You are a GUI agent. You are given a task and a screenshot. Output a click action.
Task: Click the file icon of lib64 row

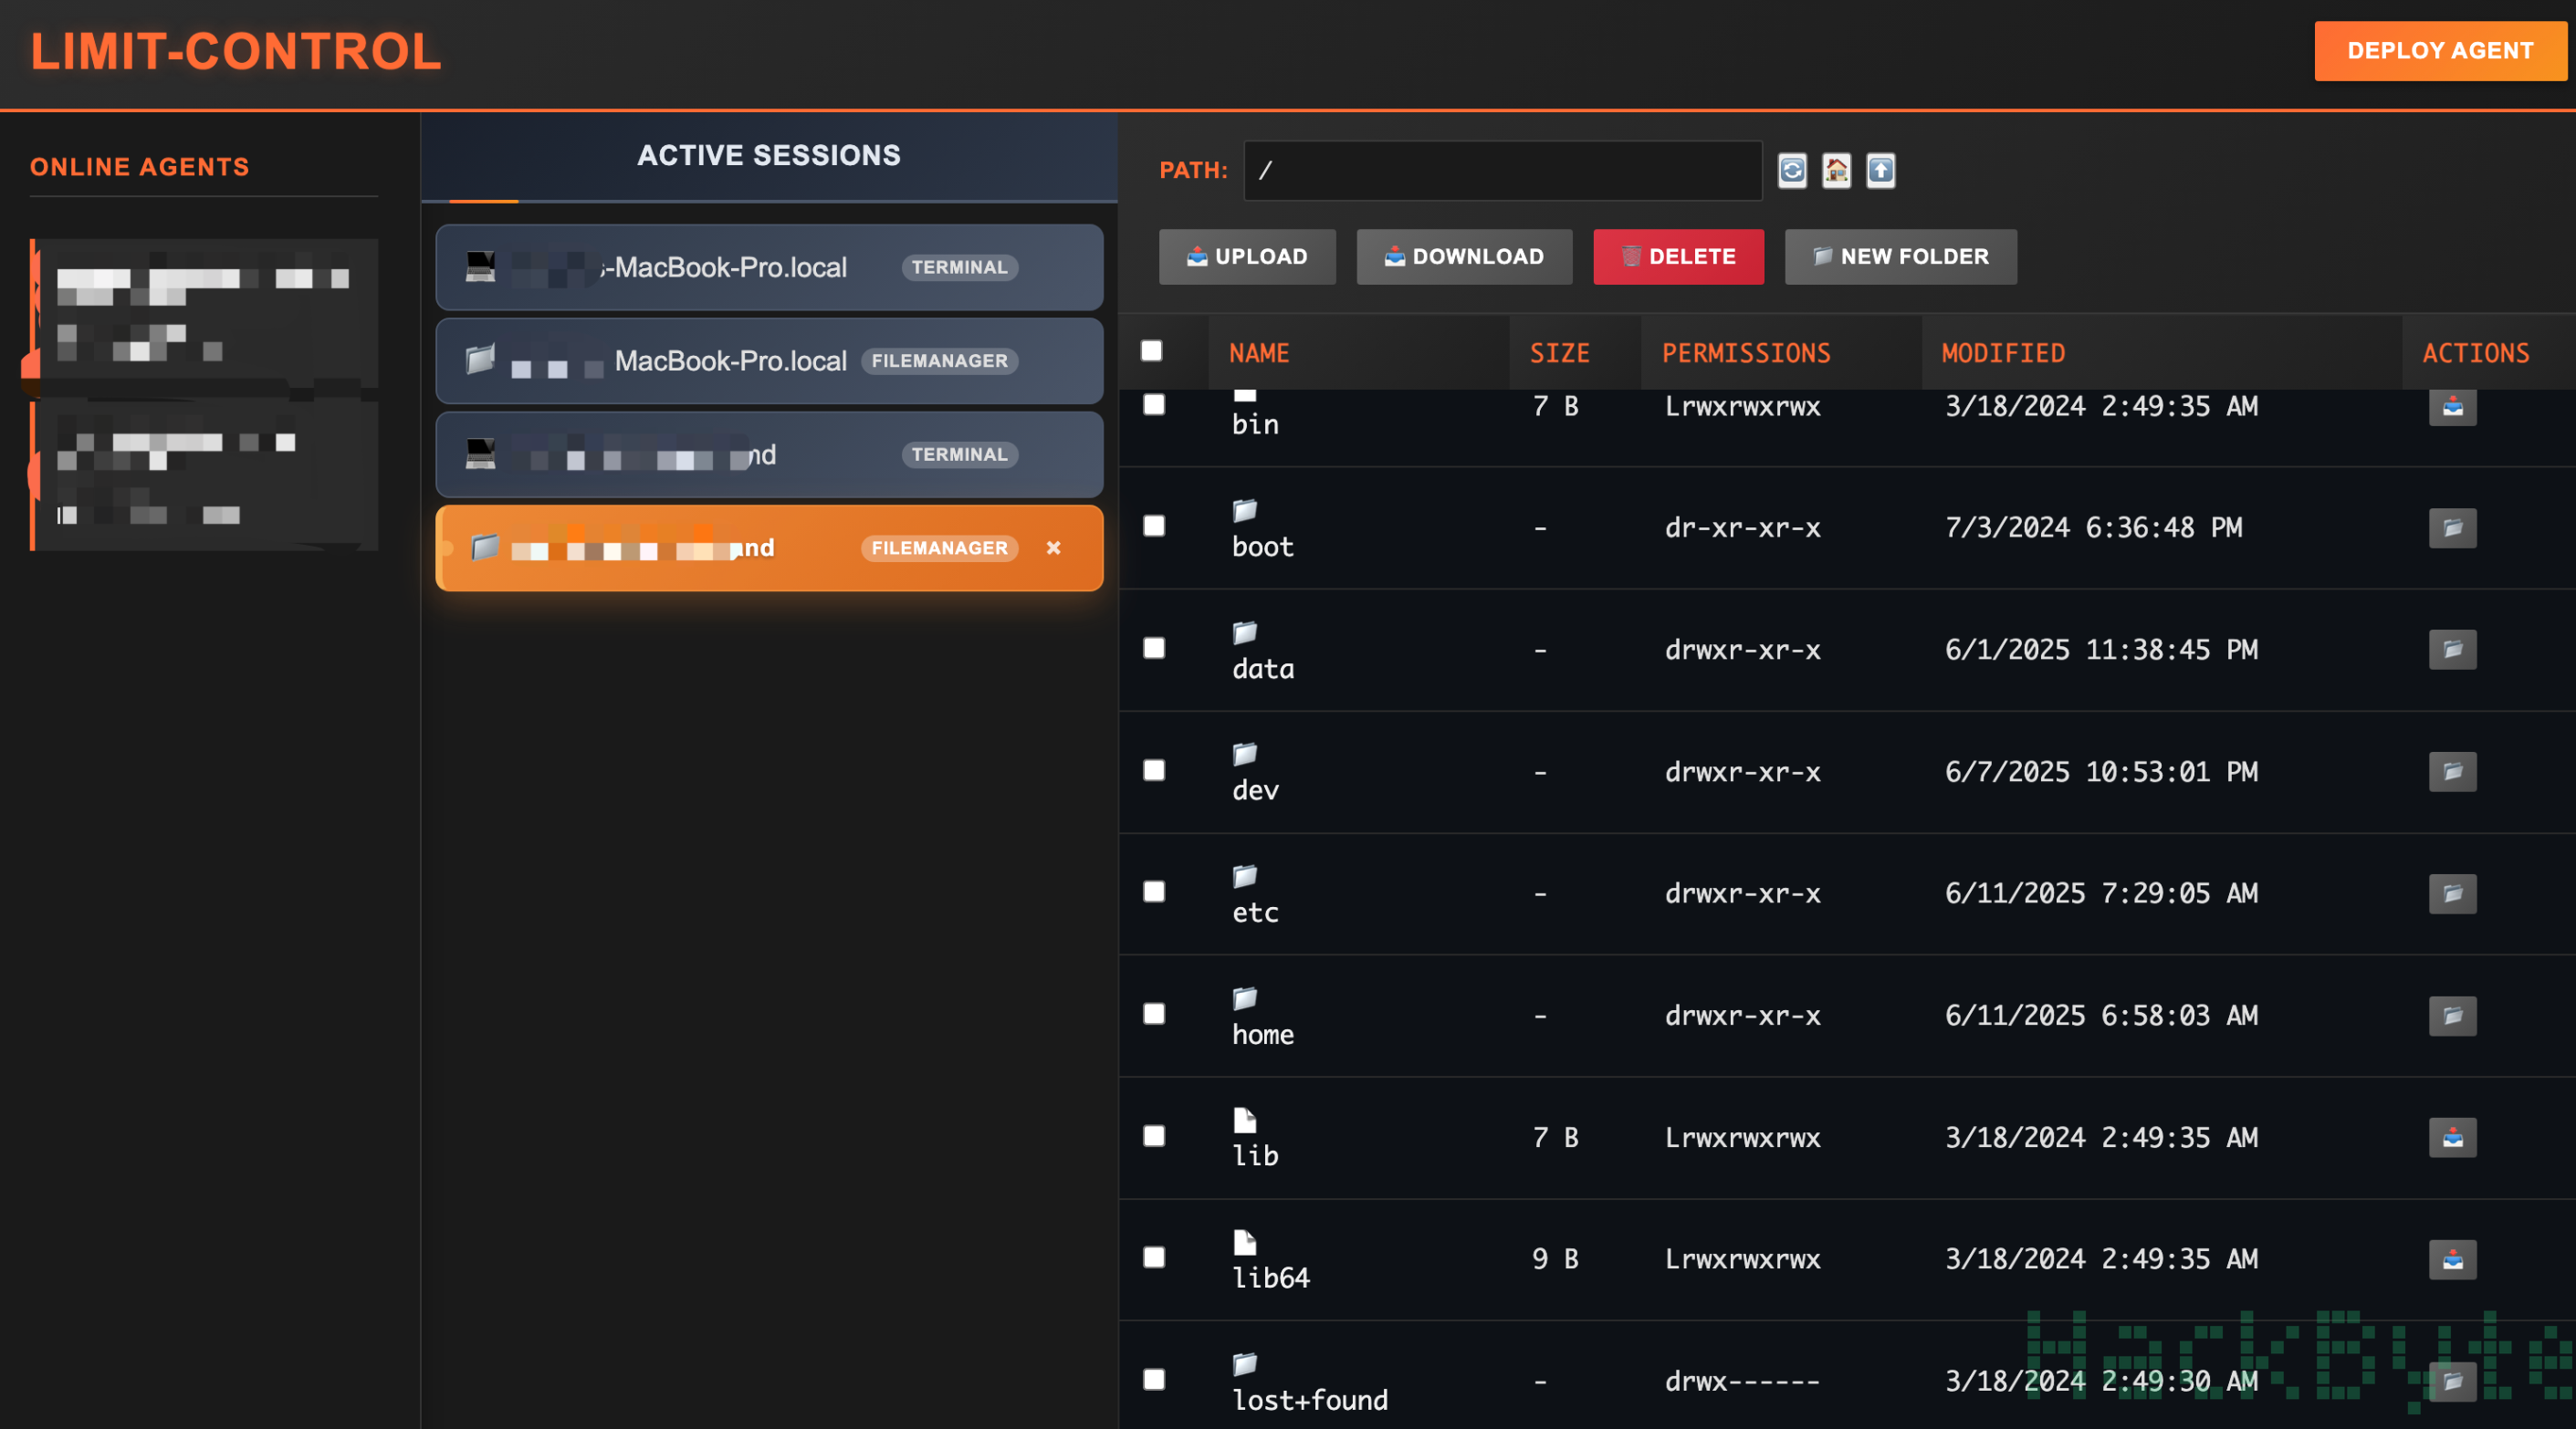[1245, 1243]
